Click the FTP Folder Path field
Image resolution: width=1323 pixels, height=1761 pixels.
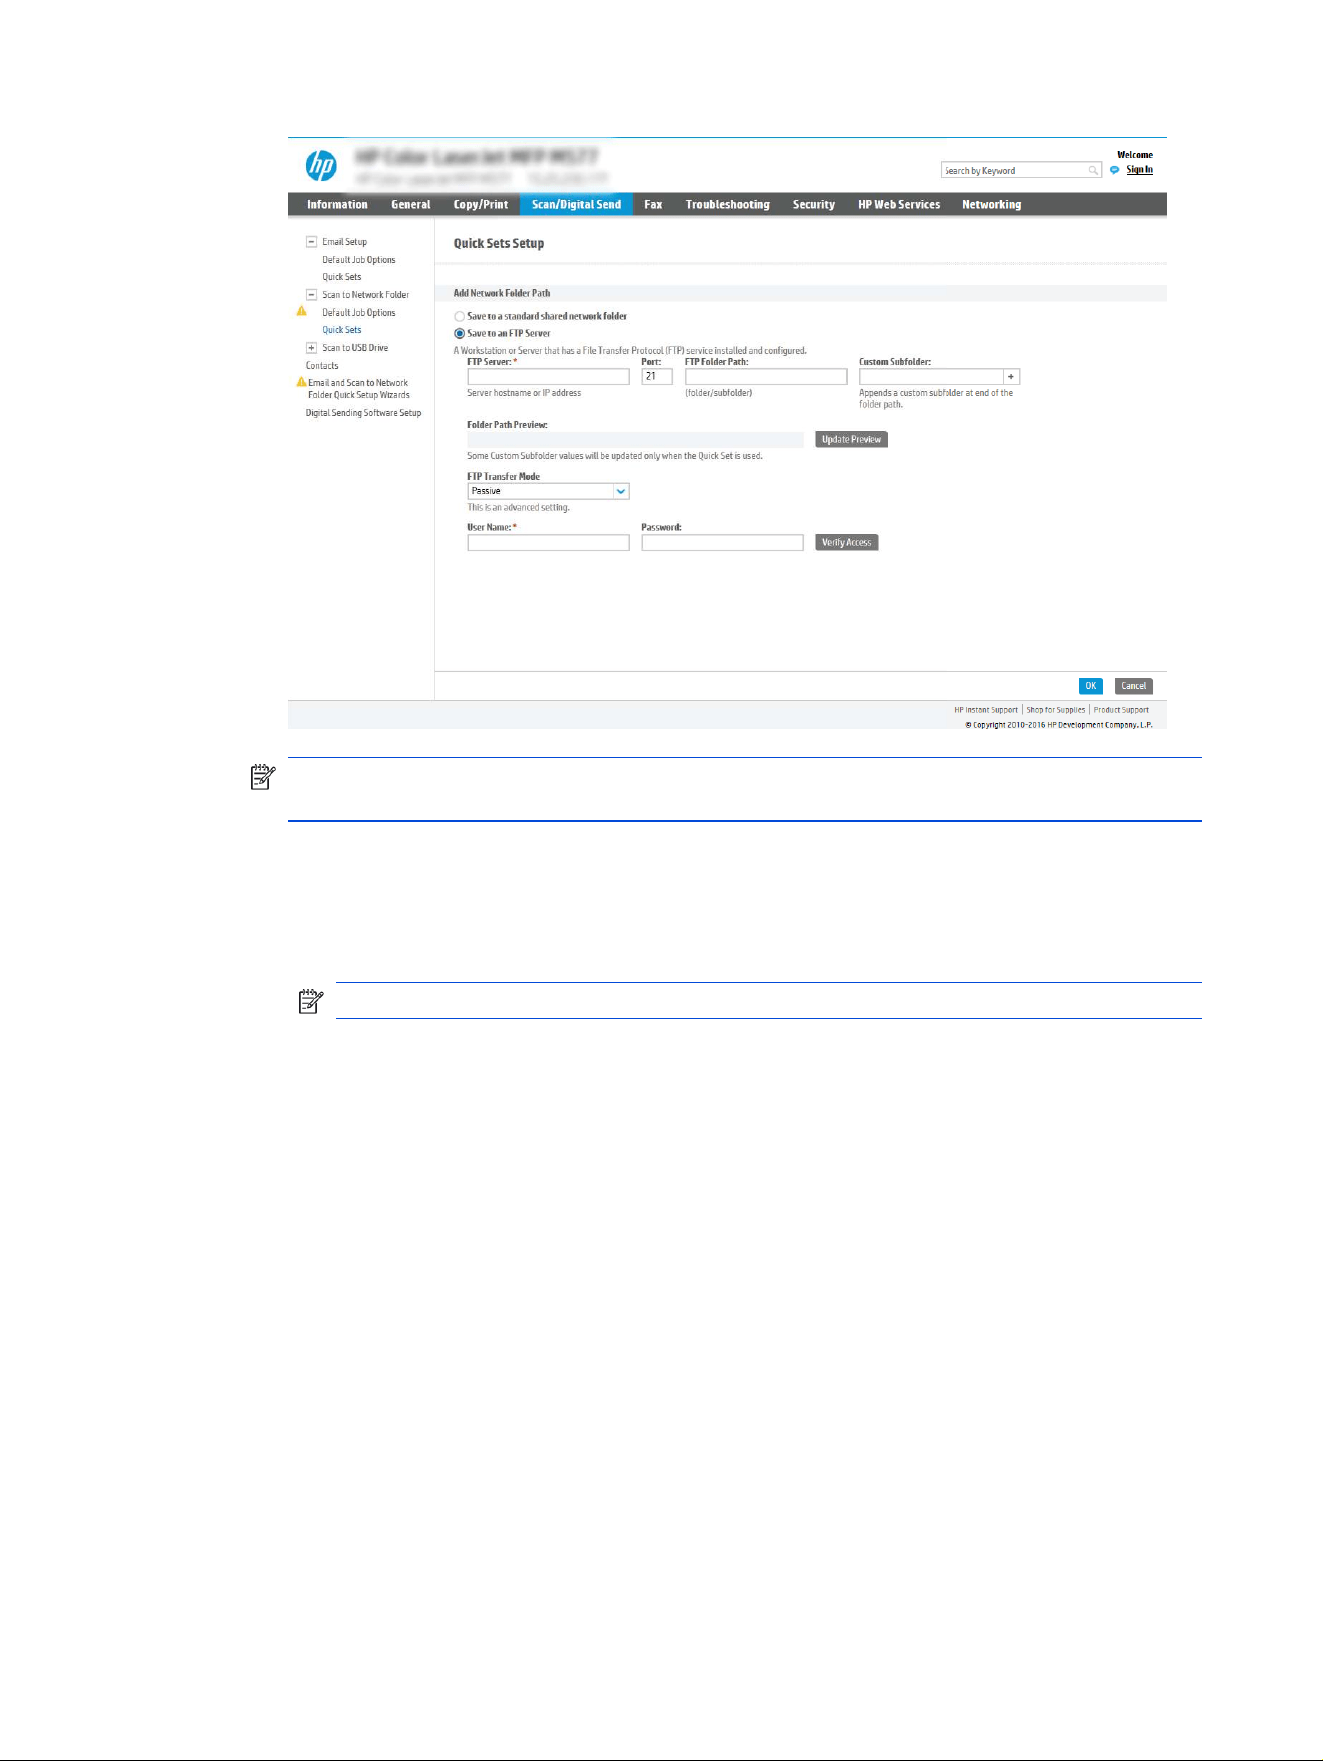pyautogui.click(x=766, y=377)
